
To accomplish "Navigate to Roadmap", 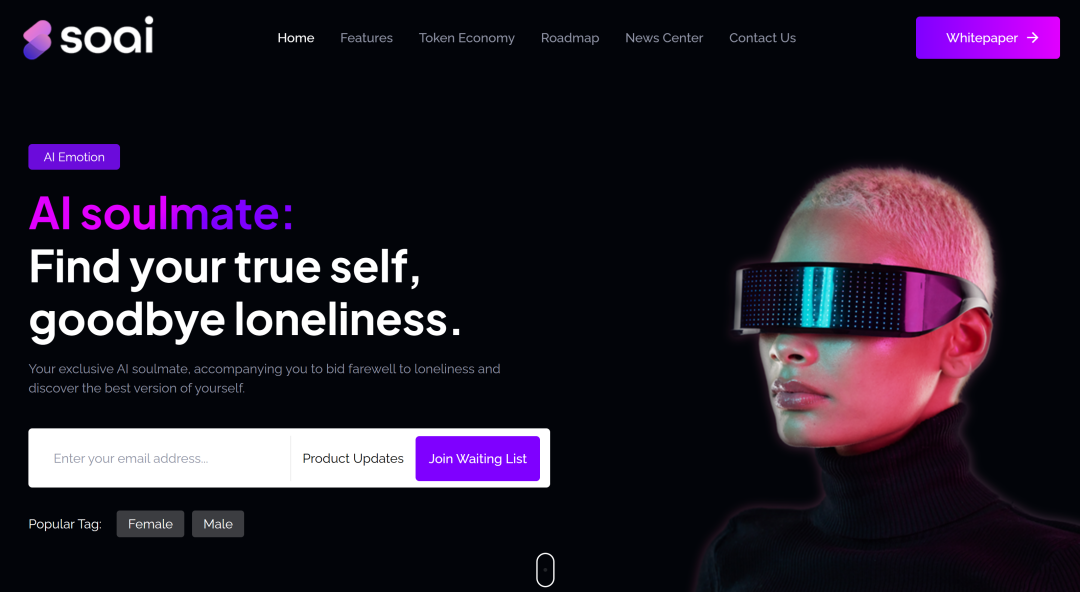I will 570,38.
